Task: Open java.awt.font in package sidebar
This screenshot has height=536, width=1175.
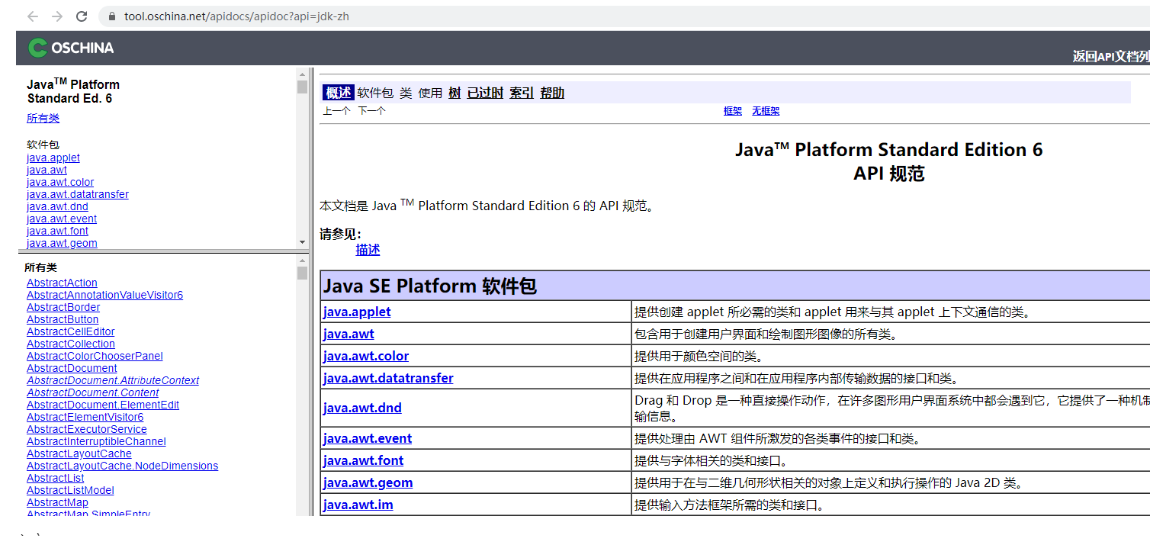Action: tap(58, 231)
